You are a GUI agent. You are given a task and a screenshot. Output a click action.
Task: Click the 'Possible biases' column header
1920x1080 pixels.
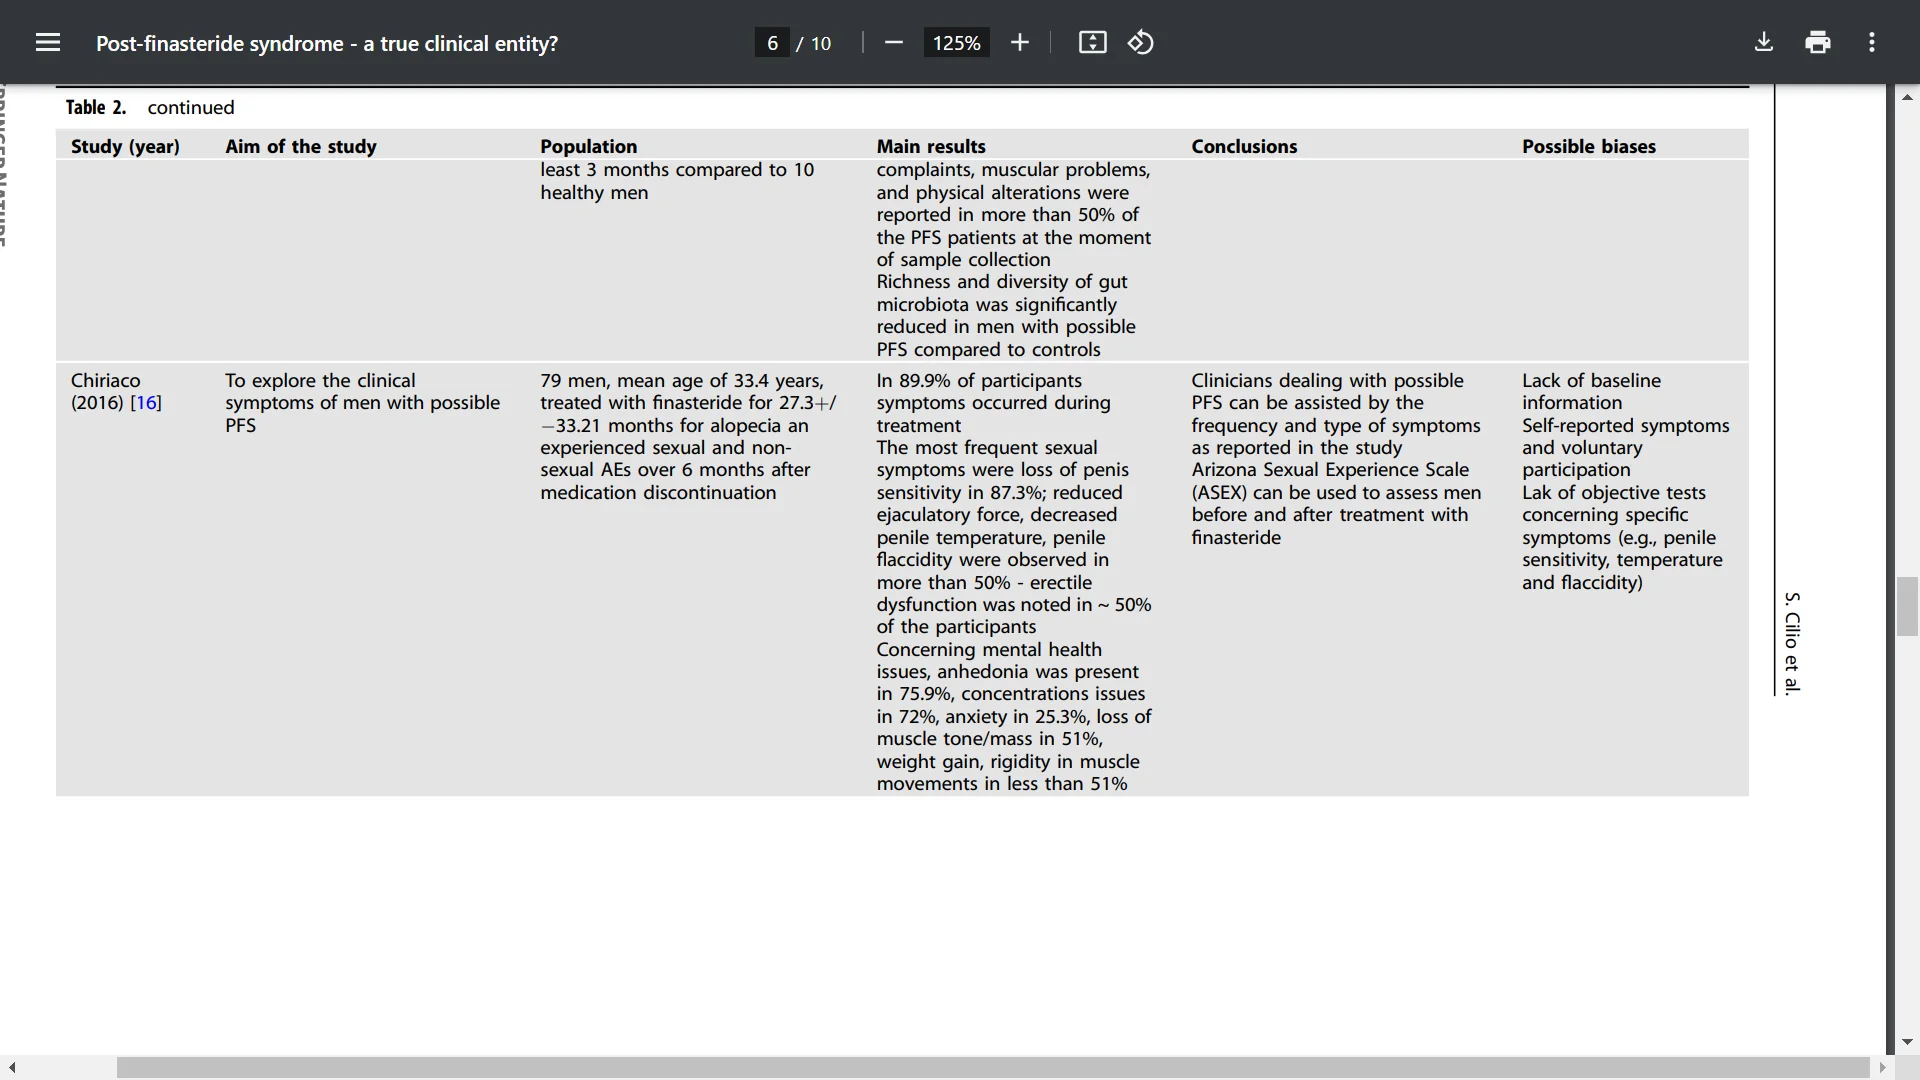coord(1589,146)
